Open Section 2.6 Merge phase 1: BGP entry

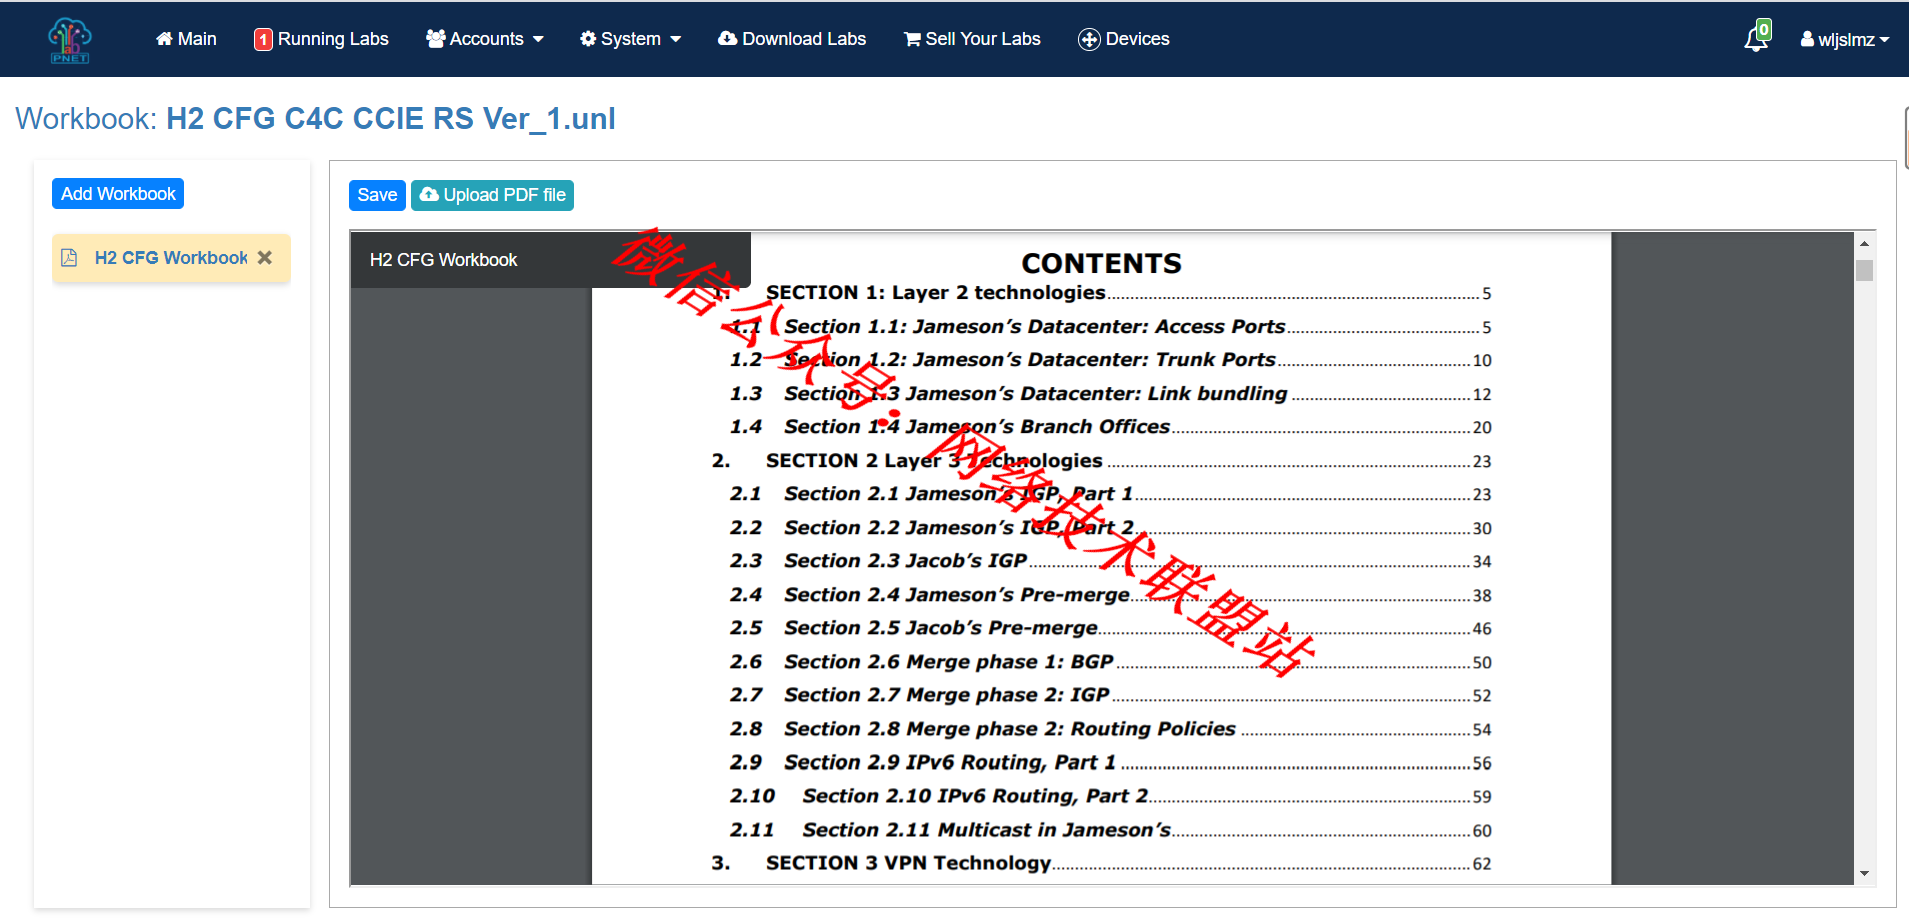click(x=1110, y=662)
